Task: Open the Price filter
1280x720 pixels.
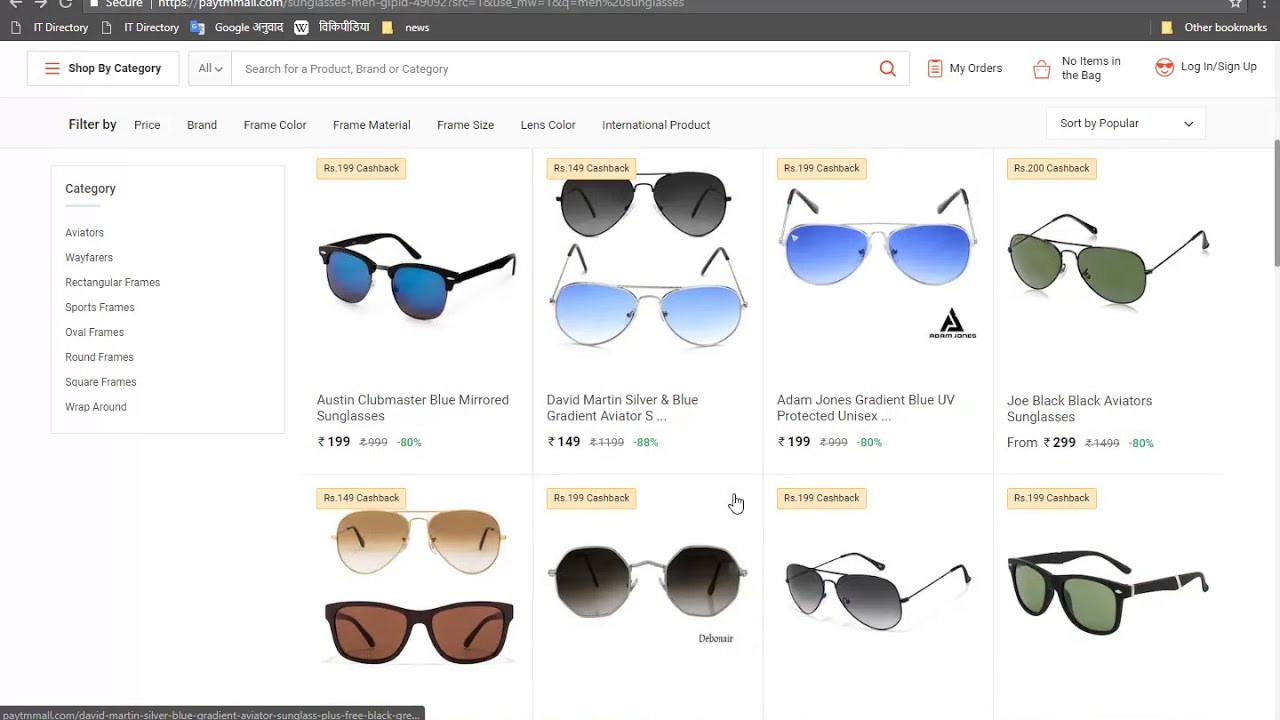Action: tap(147, 125)
